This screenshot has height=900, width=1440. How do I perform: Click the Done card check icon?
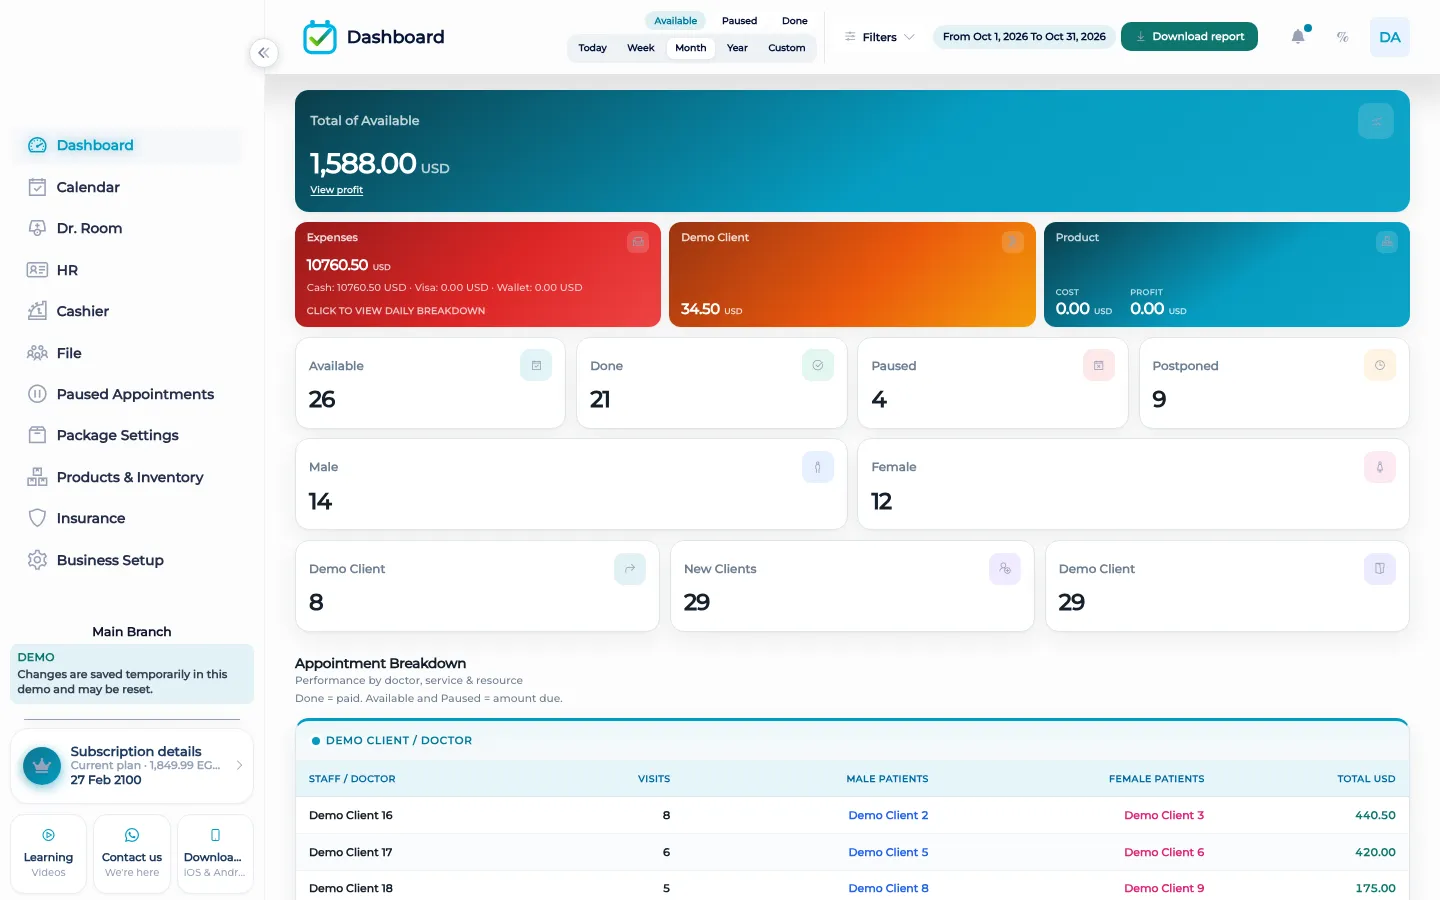tap(818, 365)
